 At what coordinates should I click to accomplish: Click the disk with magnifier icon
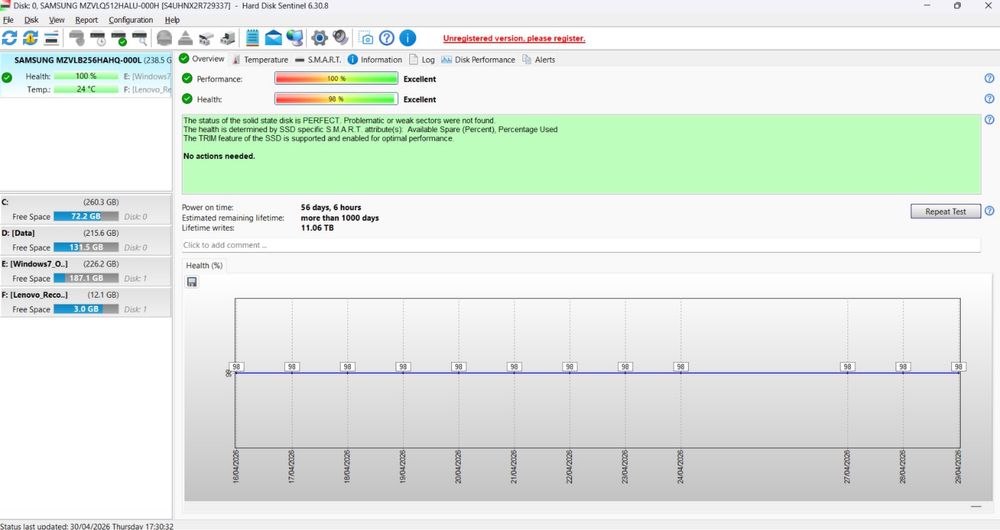(140, 38)
